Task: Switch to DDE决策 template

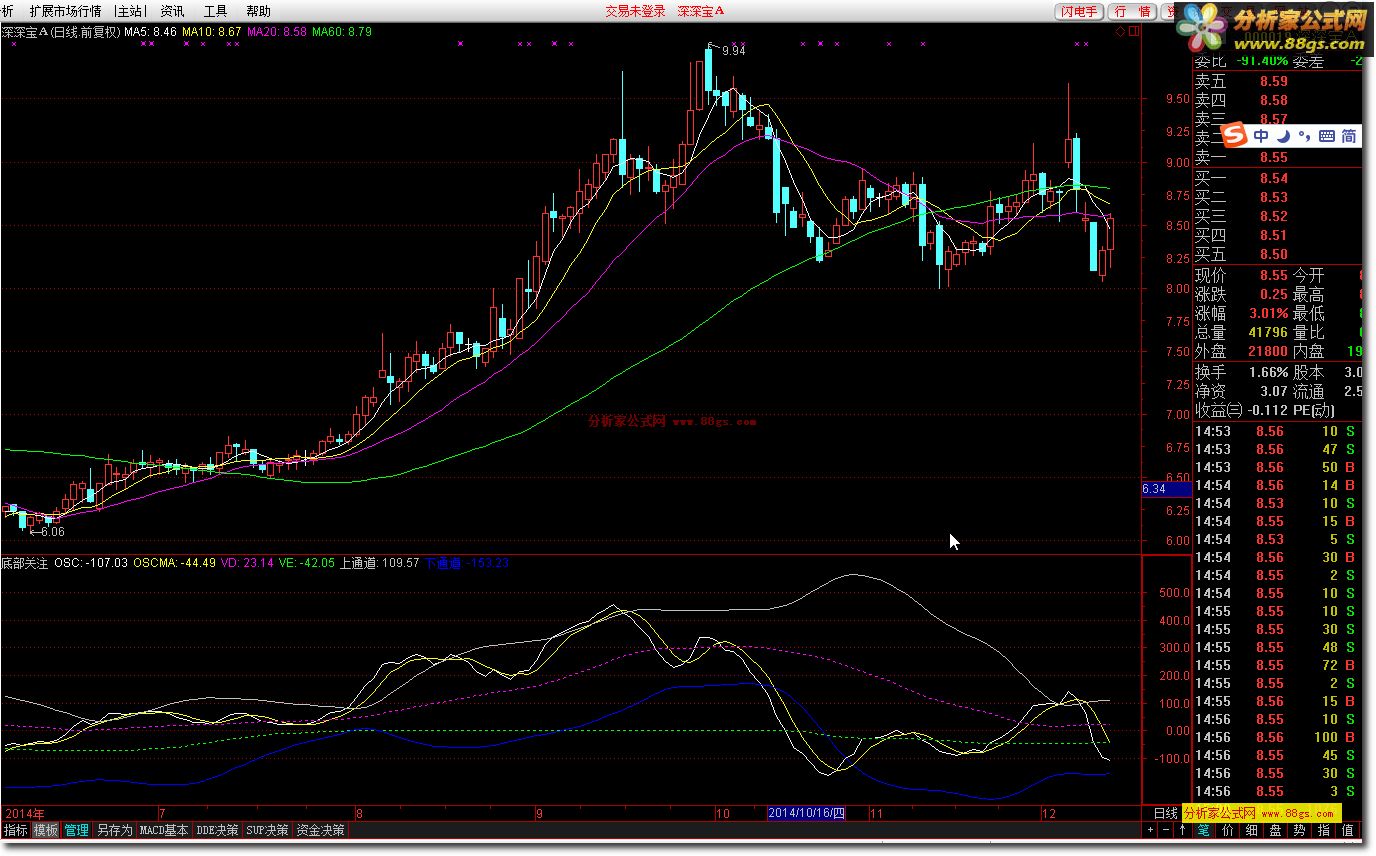Action: pyautogui.click(x=217, y=830)
